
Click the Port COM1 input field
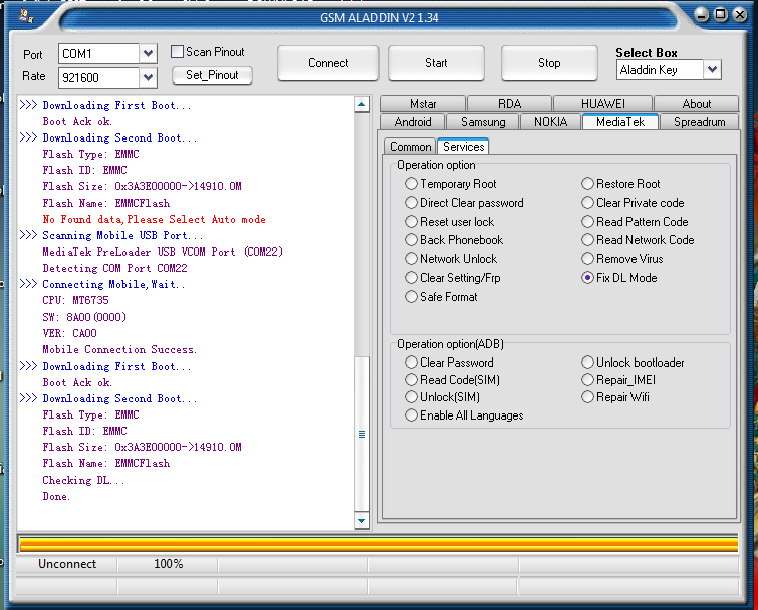99,54
